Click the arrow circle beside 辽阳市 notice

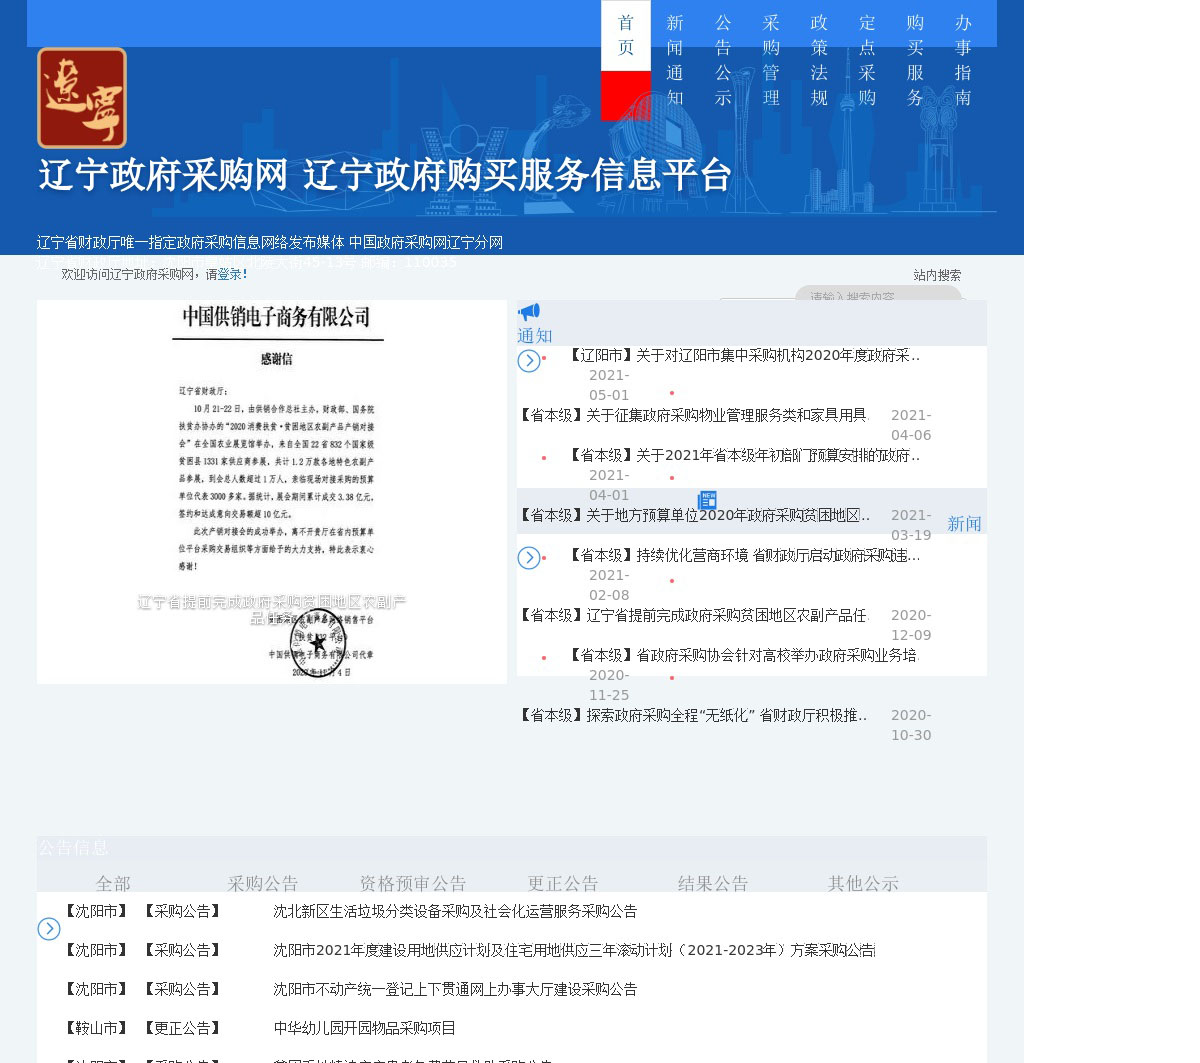[529, 361]
